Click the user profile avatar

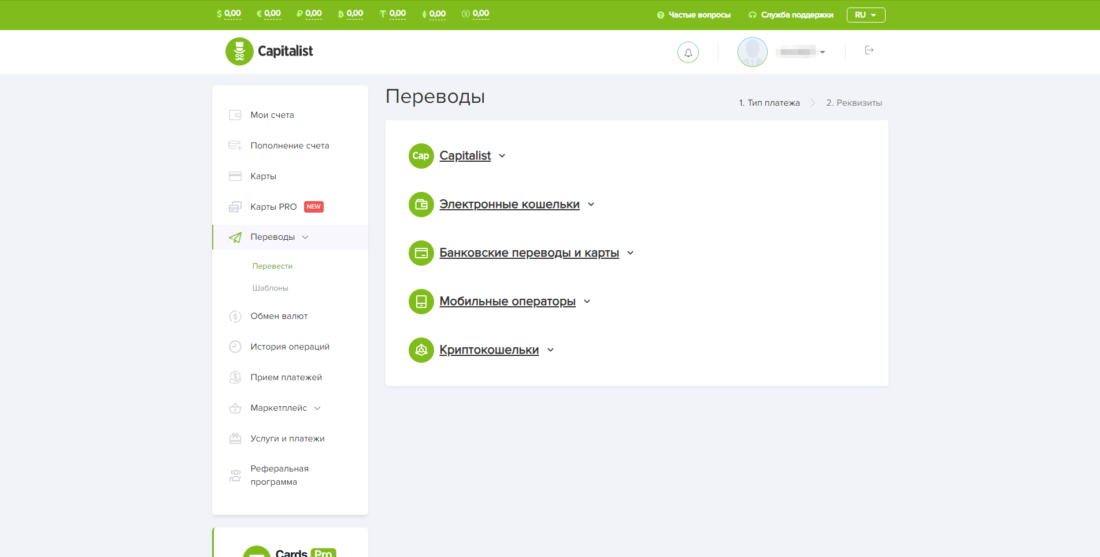coord(752,52)
